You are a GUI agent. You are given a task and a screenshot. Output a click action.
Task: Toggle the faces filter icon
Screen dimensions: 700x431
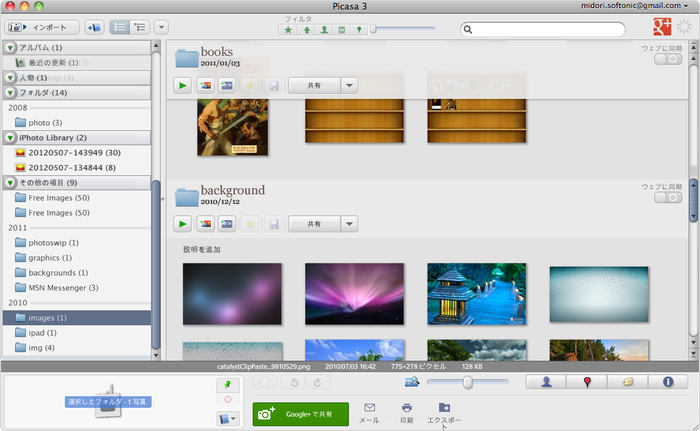[324, 30]
